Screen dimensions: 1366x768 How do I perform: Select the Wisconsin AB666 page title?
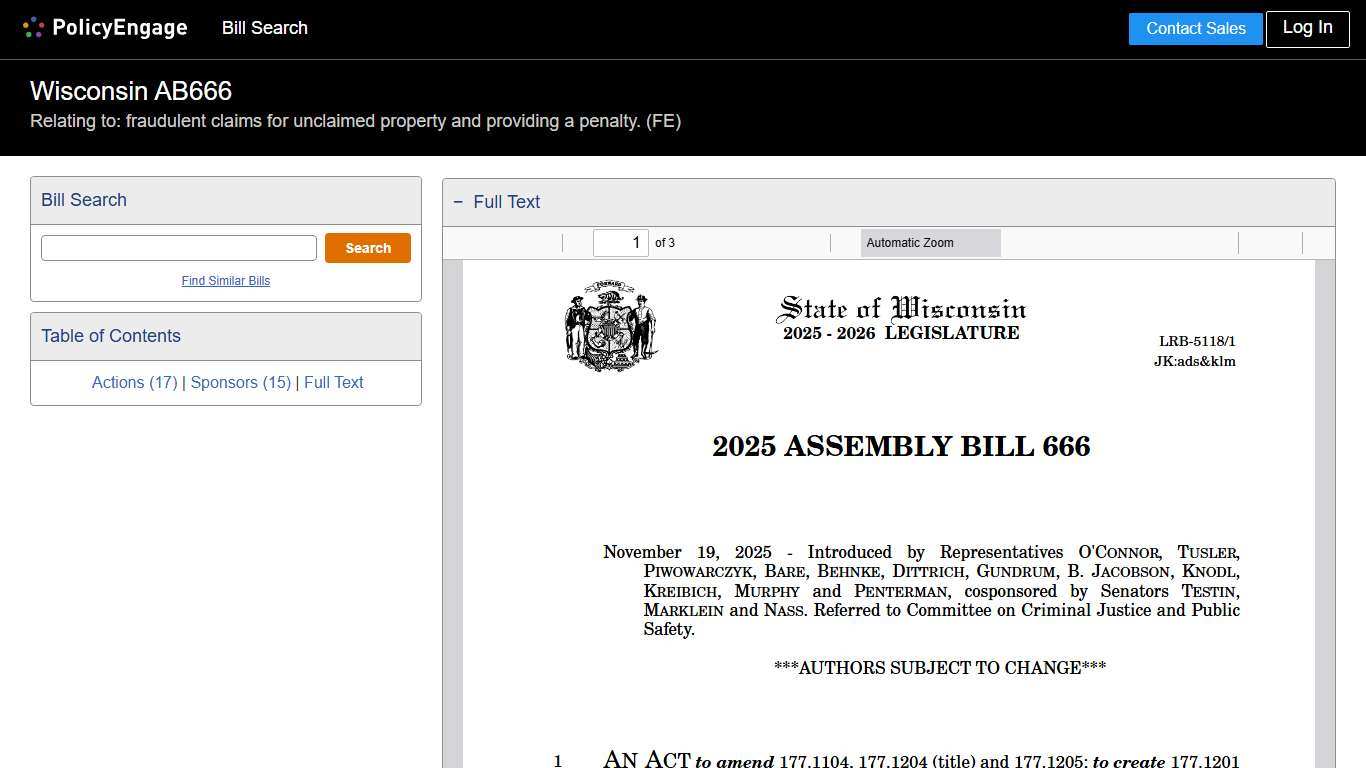click(x=130, y=91)
